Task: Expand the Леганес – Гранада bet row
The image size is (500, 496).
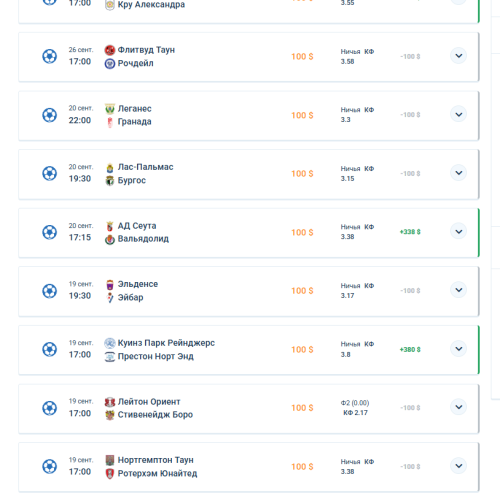Action: (459, 114)
